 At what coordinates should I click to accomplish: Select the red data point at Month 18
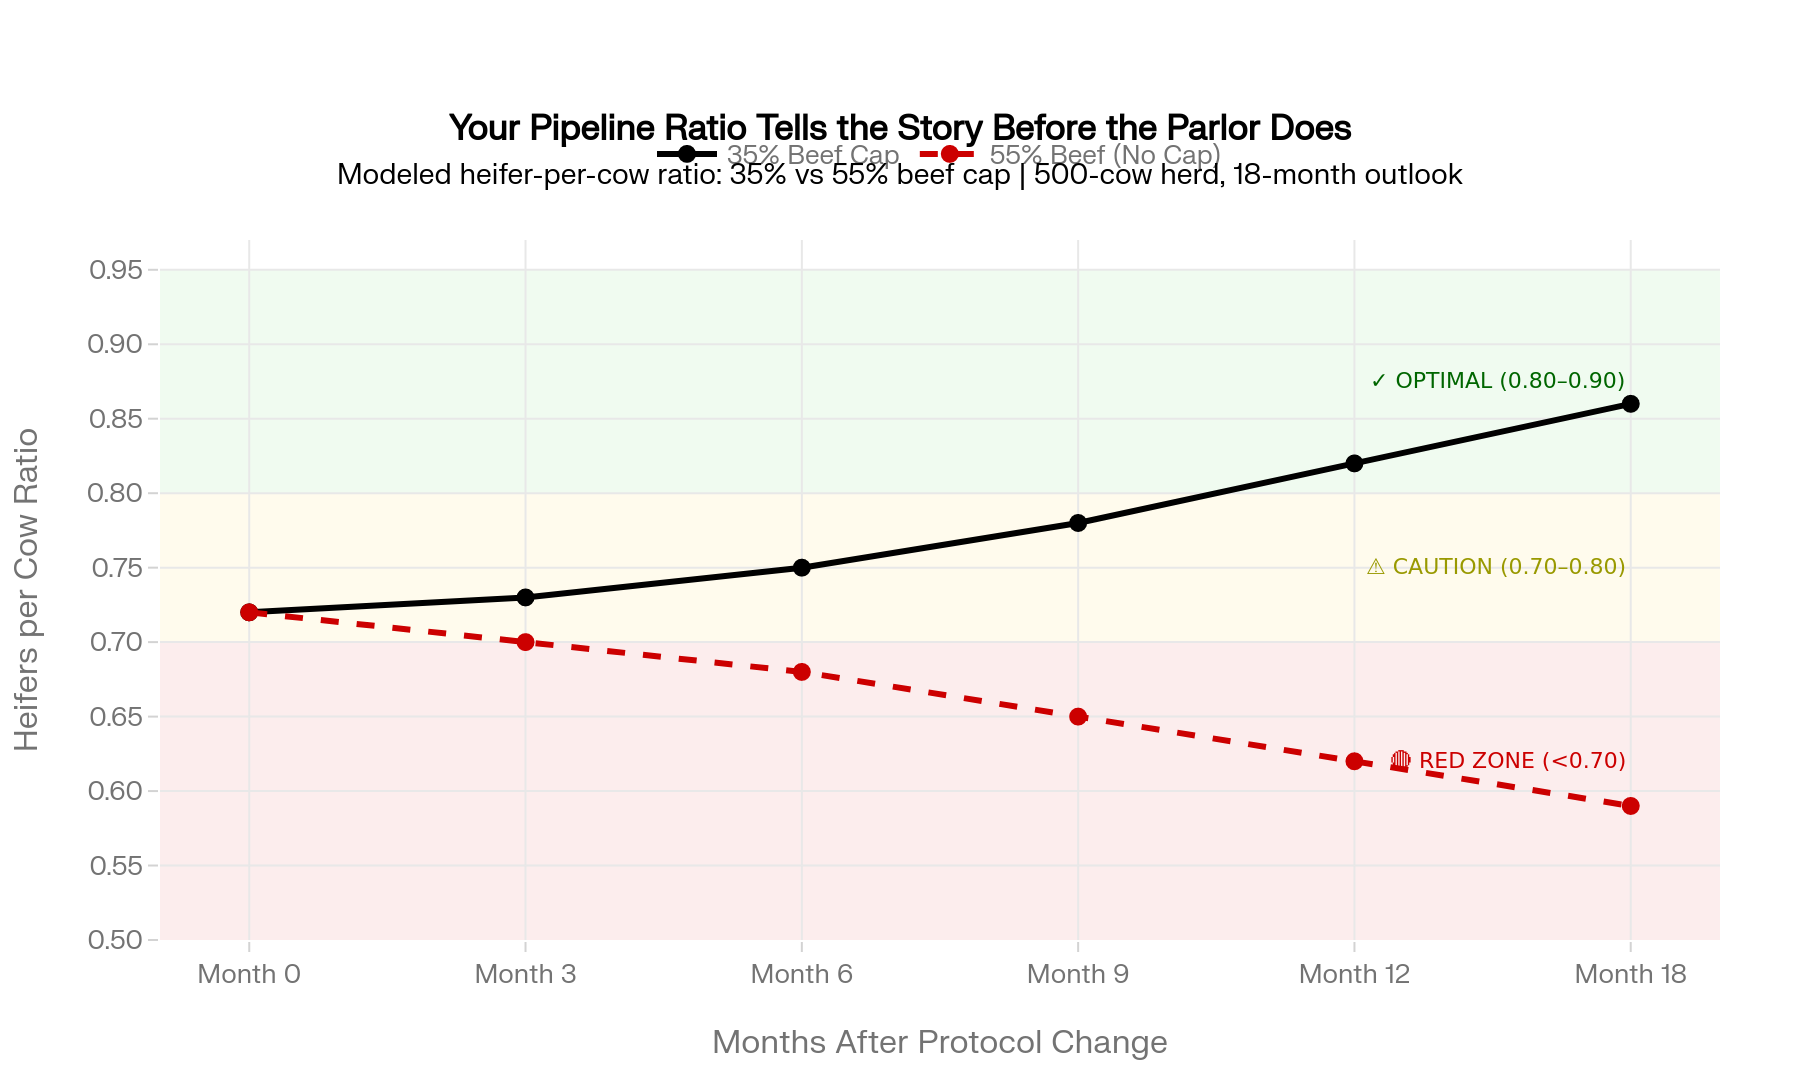(x=1630, y=806)
